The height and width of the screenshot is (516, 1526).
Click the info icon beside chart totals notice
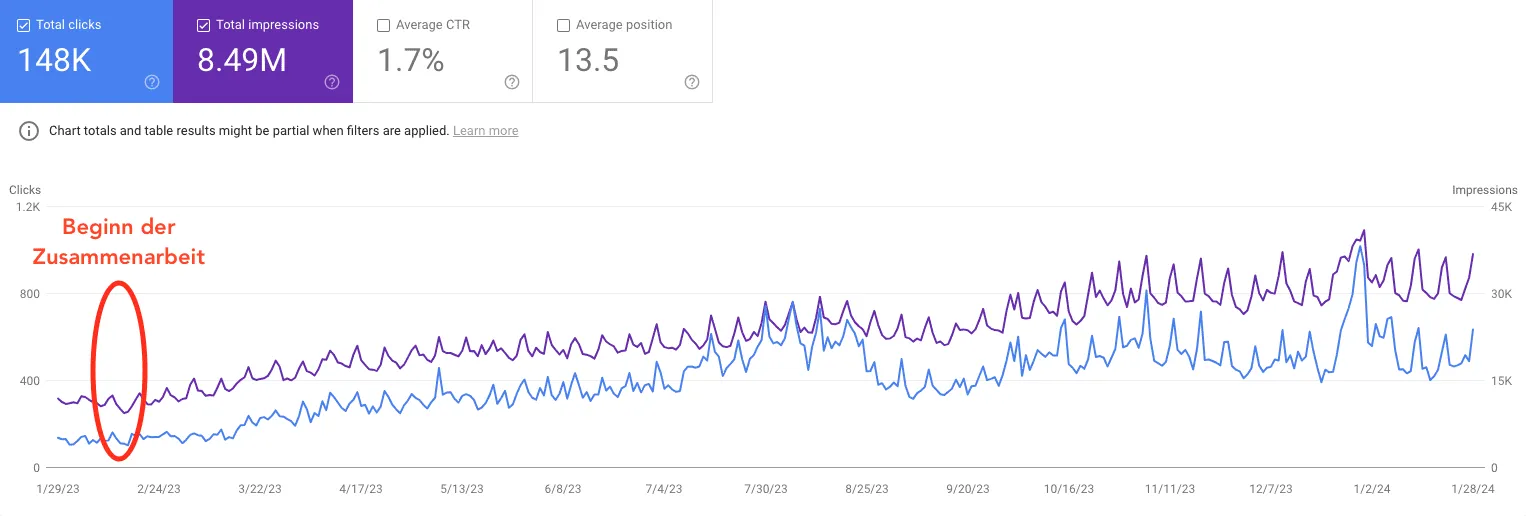[x=30, y=131]
